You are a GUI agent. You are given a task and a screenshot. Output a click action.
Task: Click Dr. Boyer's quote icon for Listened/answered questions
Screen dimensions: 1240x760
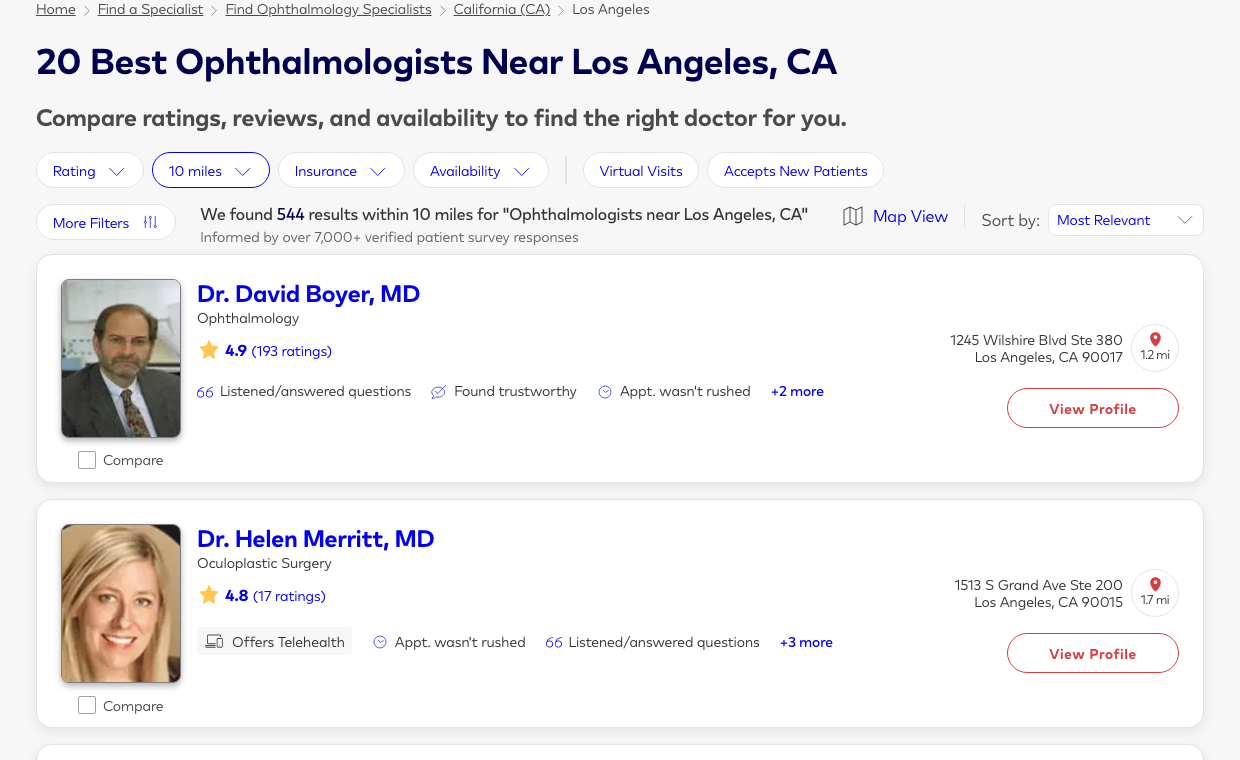205,392
